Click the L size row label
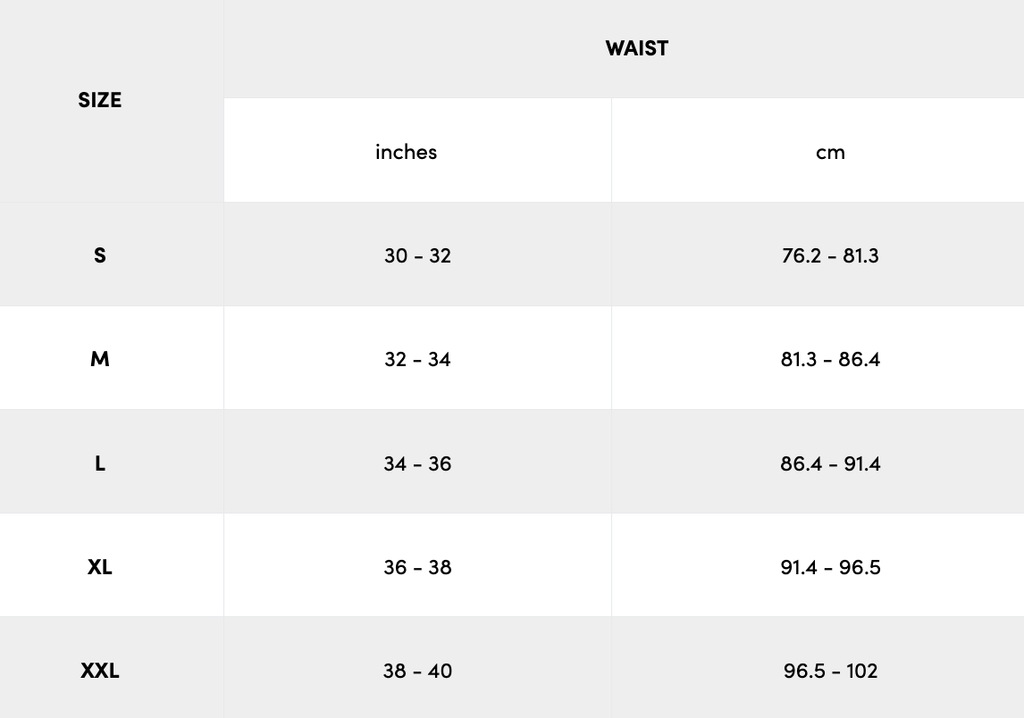Viewport: 1024px width, 718px height. point(99,463)
